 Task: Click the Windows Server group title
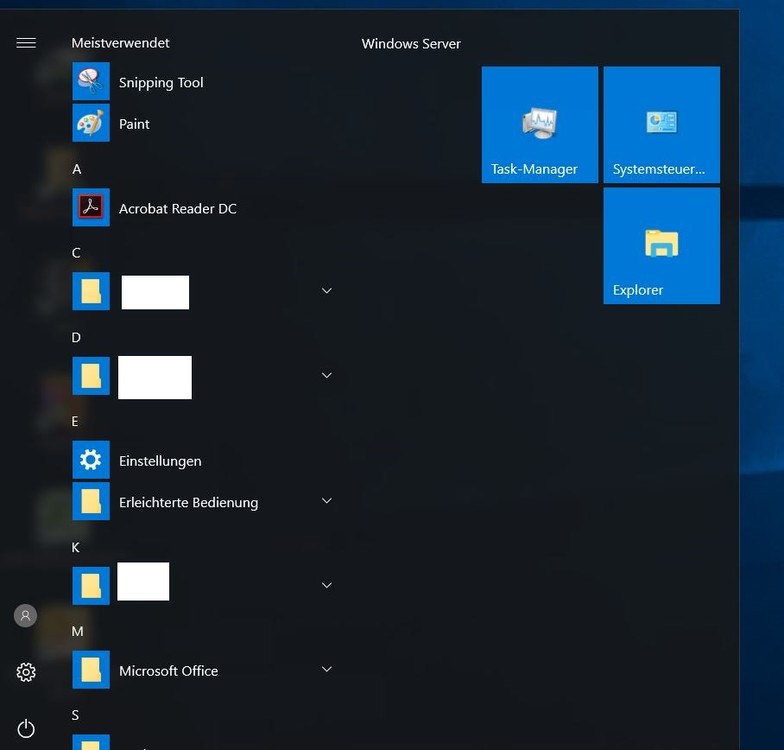(x=411, y=44)
